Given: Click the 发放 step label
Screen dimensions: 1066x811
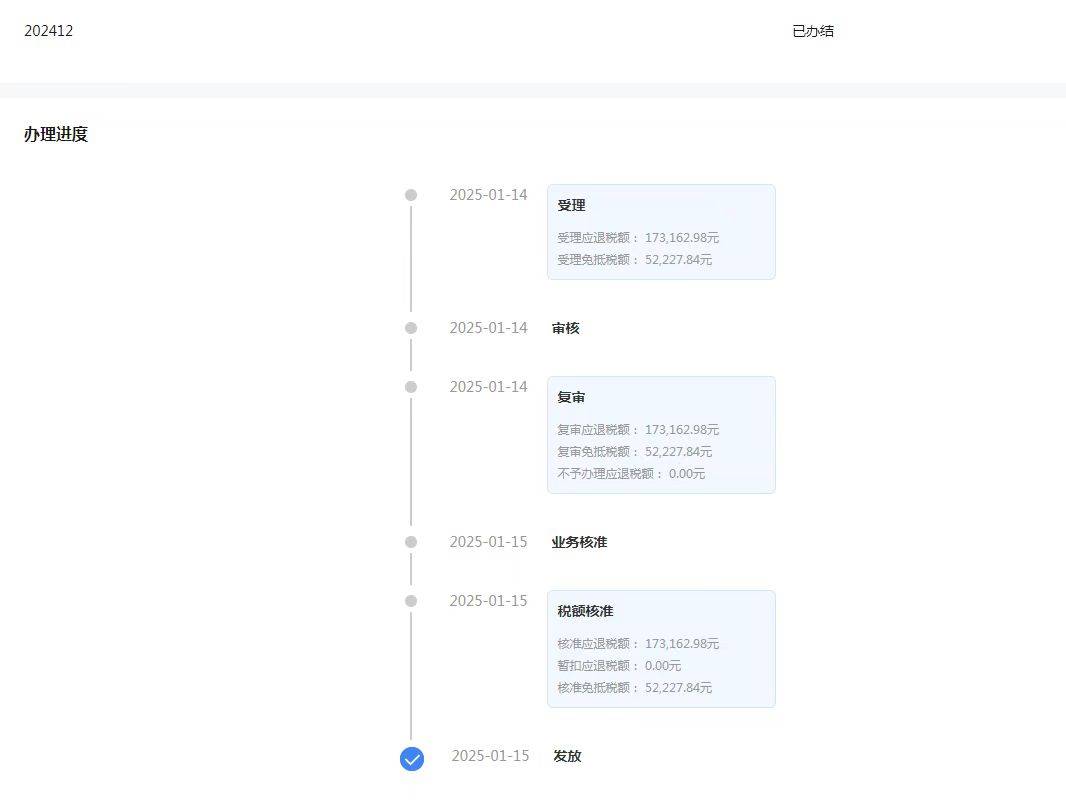Looking at the screenshot, I should pos(567,756).
